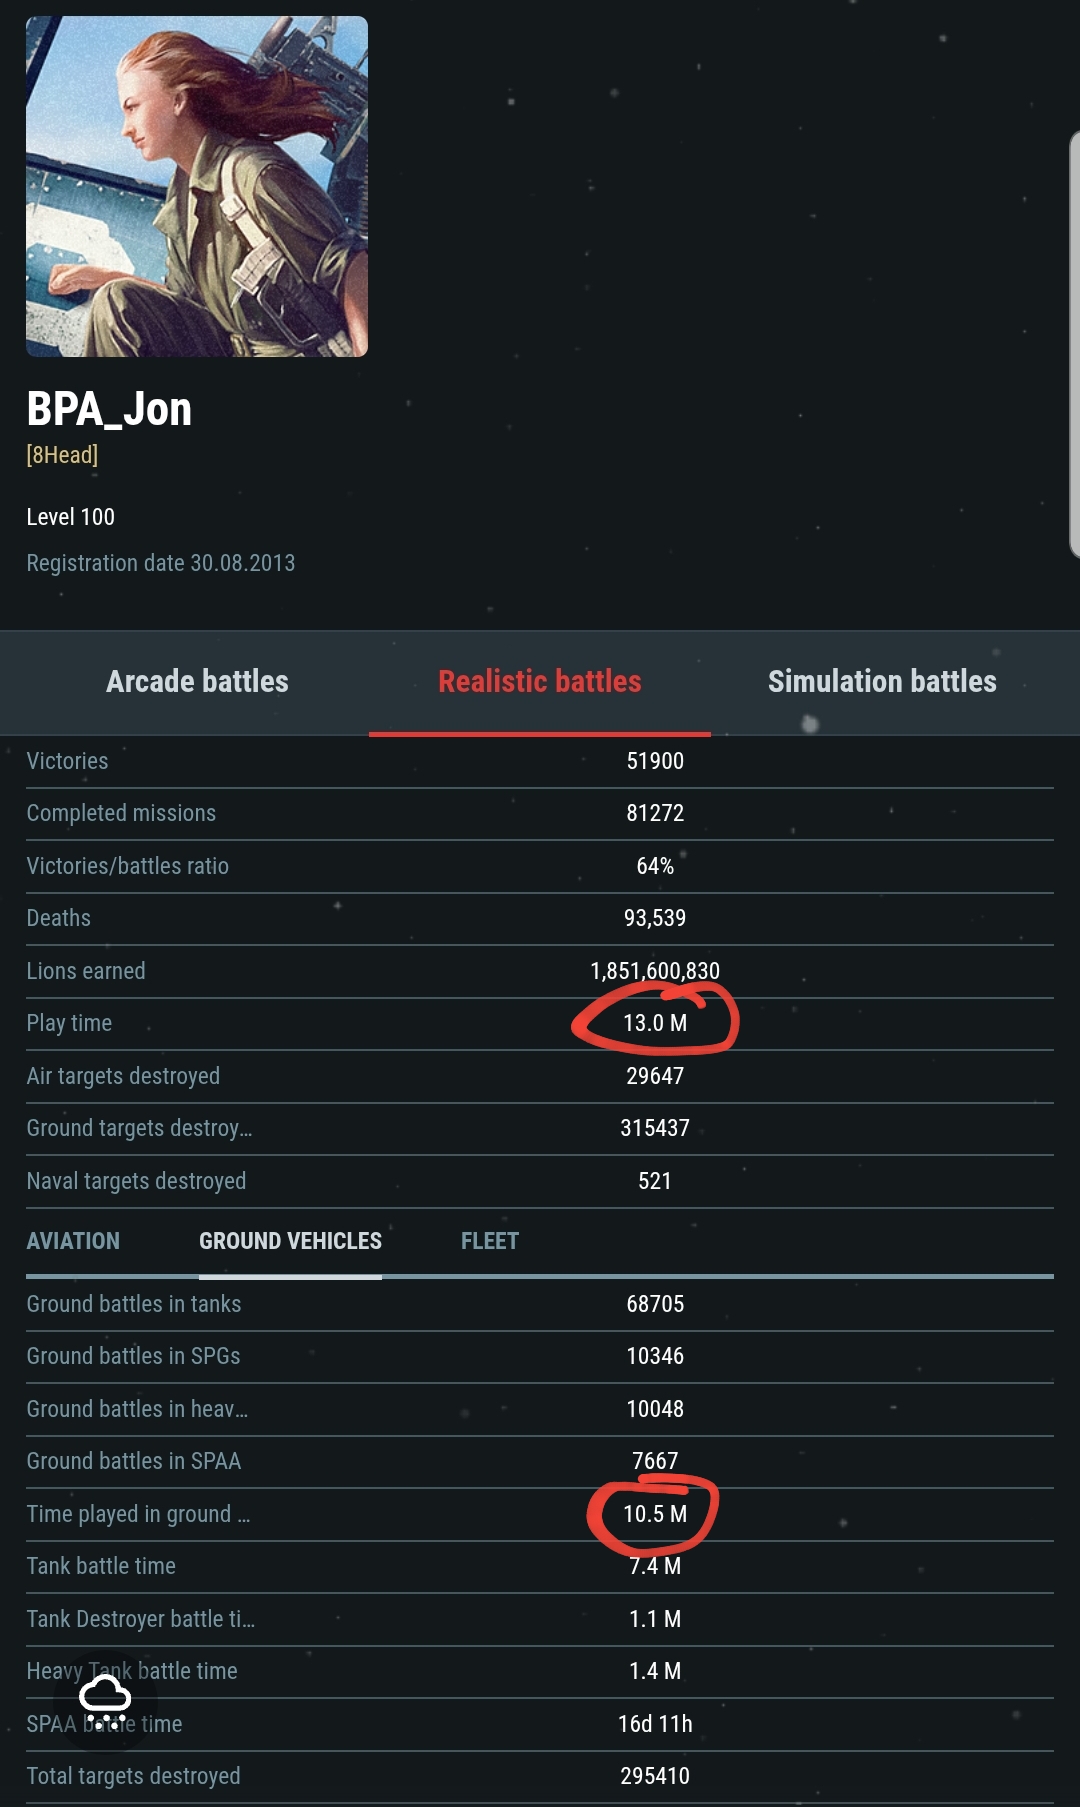Expand truncated Tank Destroyer battle time label
The height and width of the screenshot is (1807, 1080).
tap(140, 1619)
